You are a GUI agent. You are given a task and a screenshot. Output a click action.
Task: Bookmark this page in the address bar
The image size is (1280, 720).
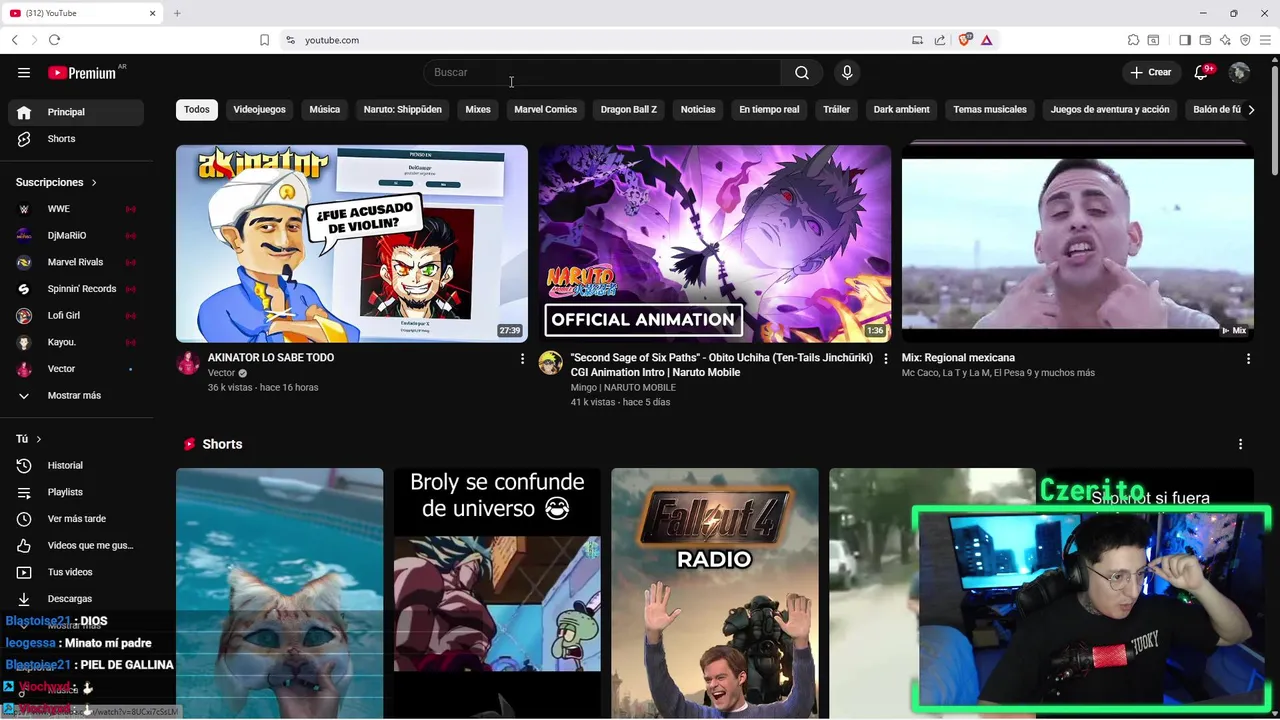(x=264, y=40)
